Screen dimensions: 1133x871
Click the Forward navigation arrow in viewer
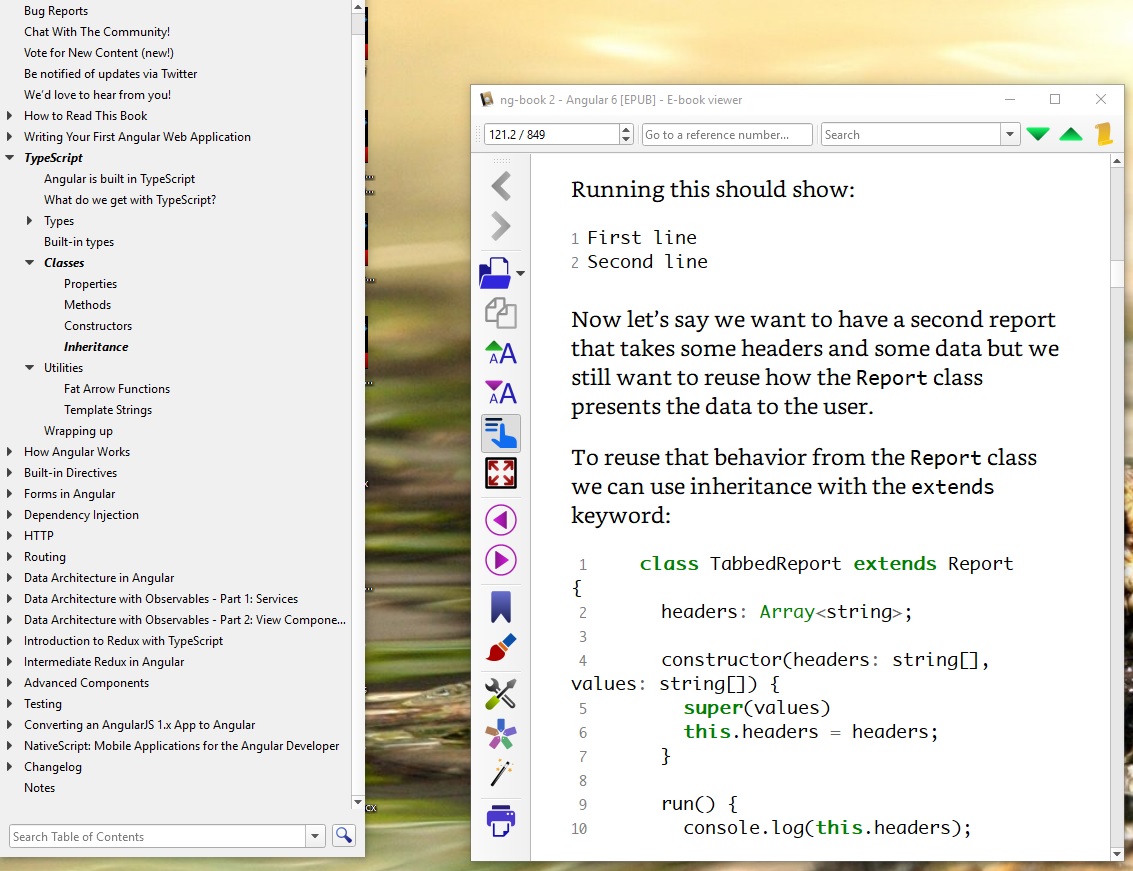click(501, 226)
